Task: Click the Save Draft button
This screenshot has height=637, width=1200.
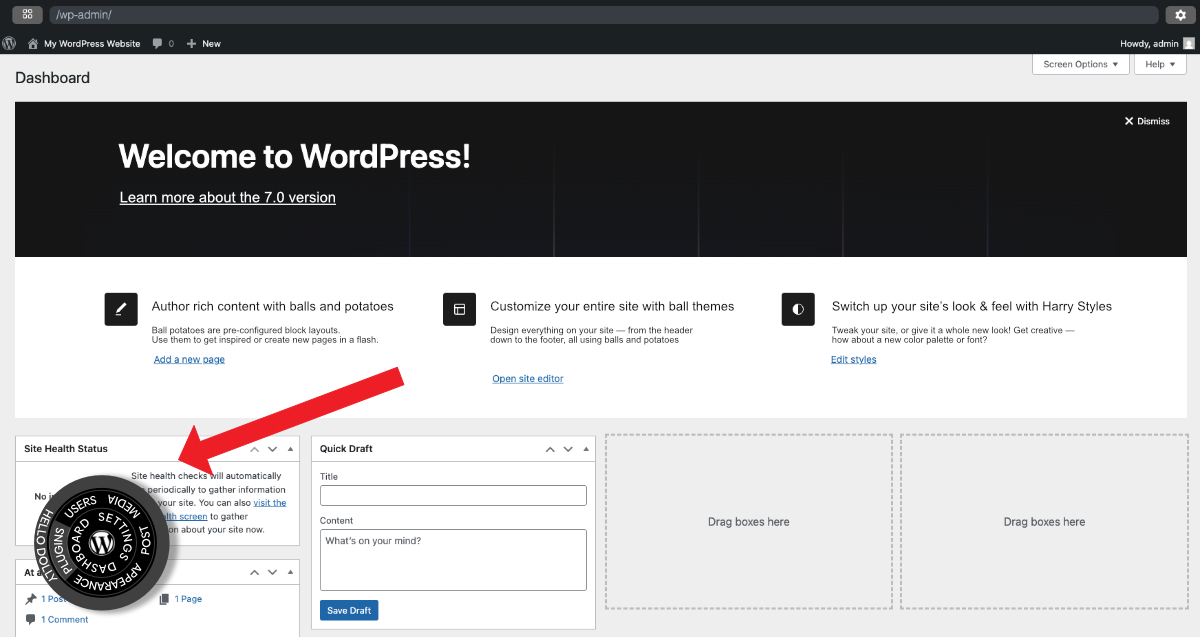Action: pyautogui.click(x=349, y=611)
